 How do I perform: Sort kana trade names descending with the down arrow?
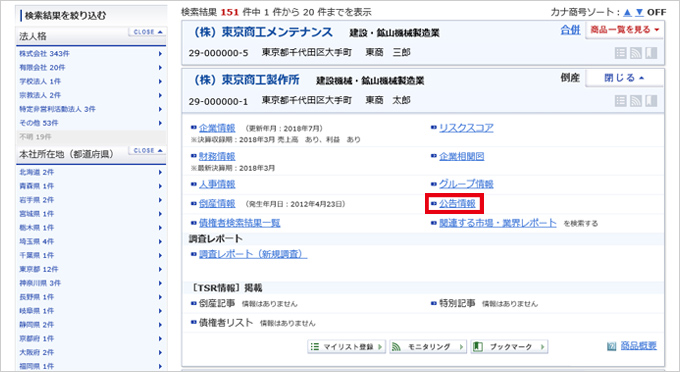tap(639, 13)
